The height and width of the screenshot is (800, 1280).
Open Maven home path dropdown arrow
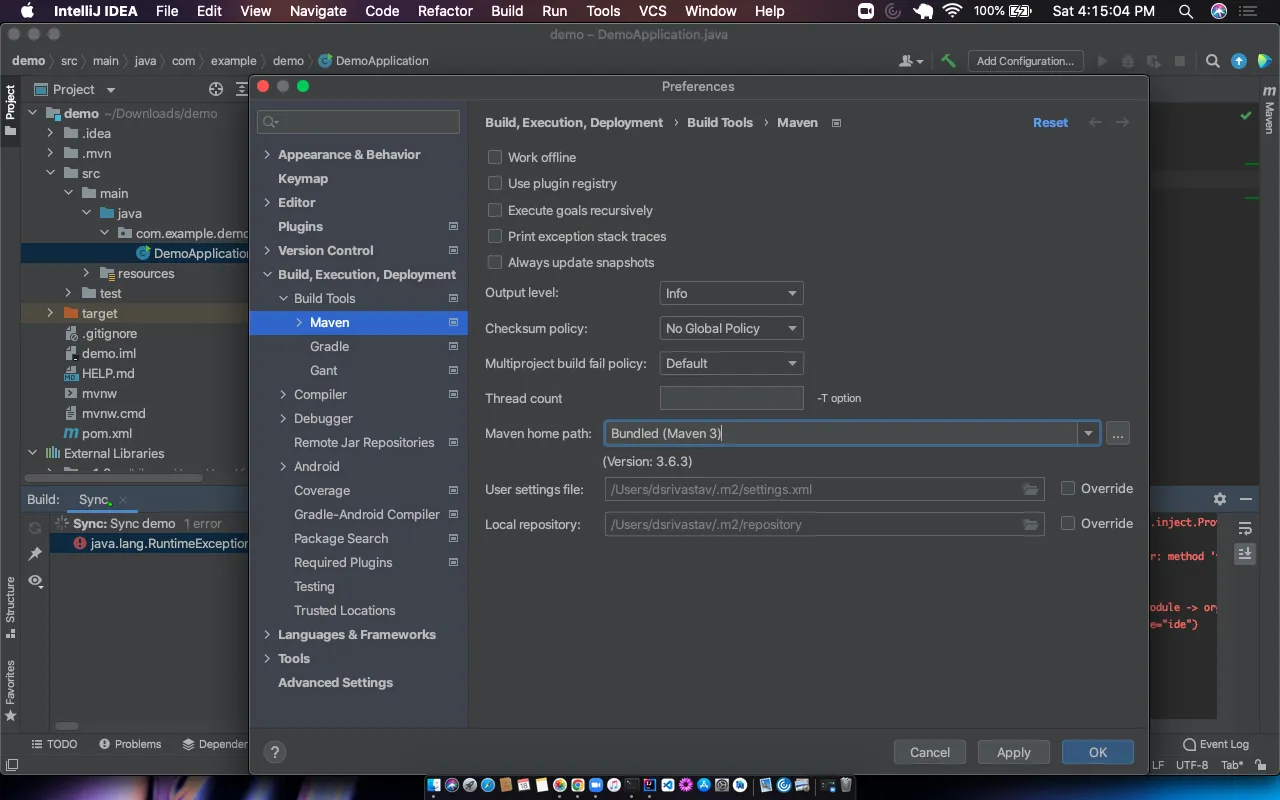pyautogui.click(x=1088, y=433)
